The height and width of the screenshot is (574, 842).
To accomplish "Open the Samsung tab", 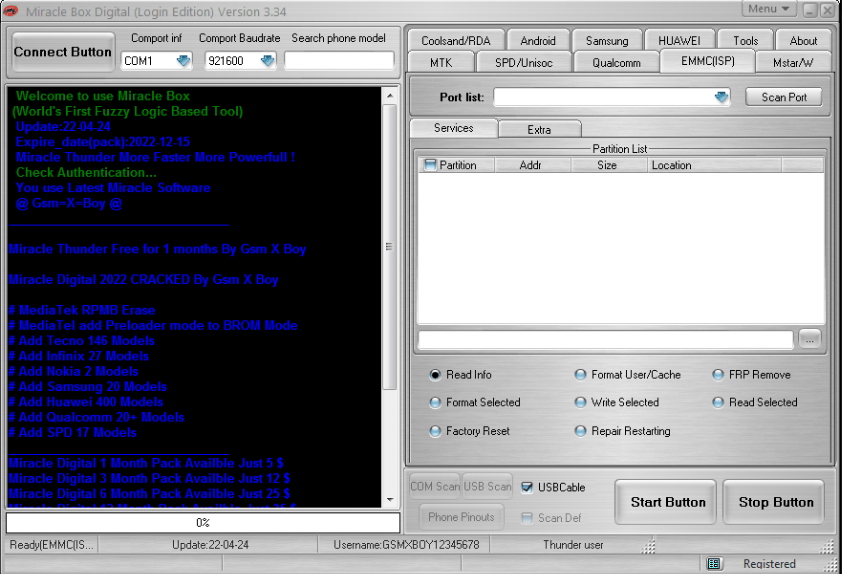I will coord(607,40).
